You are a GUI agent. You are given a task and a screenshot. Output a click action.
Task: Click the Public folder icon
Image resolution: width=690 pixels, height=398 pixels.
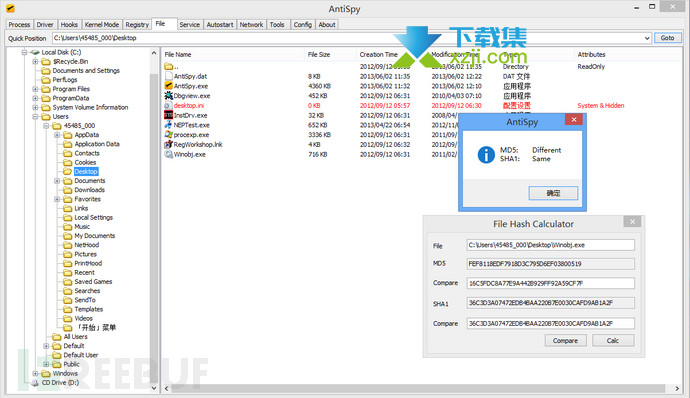pos(57,364)
